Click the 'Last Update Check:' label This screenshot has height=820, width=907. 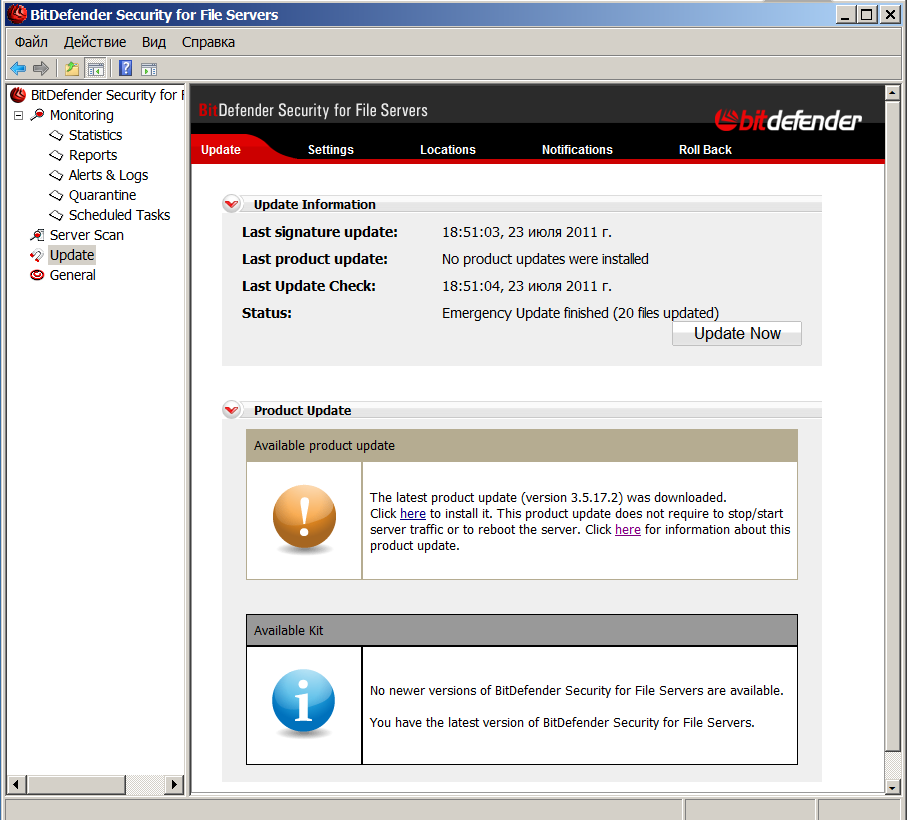coord(309,286)
